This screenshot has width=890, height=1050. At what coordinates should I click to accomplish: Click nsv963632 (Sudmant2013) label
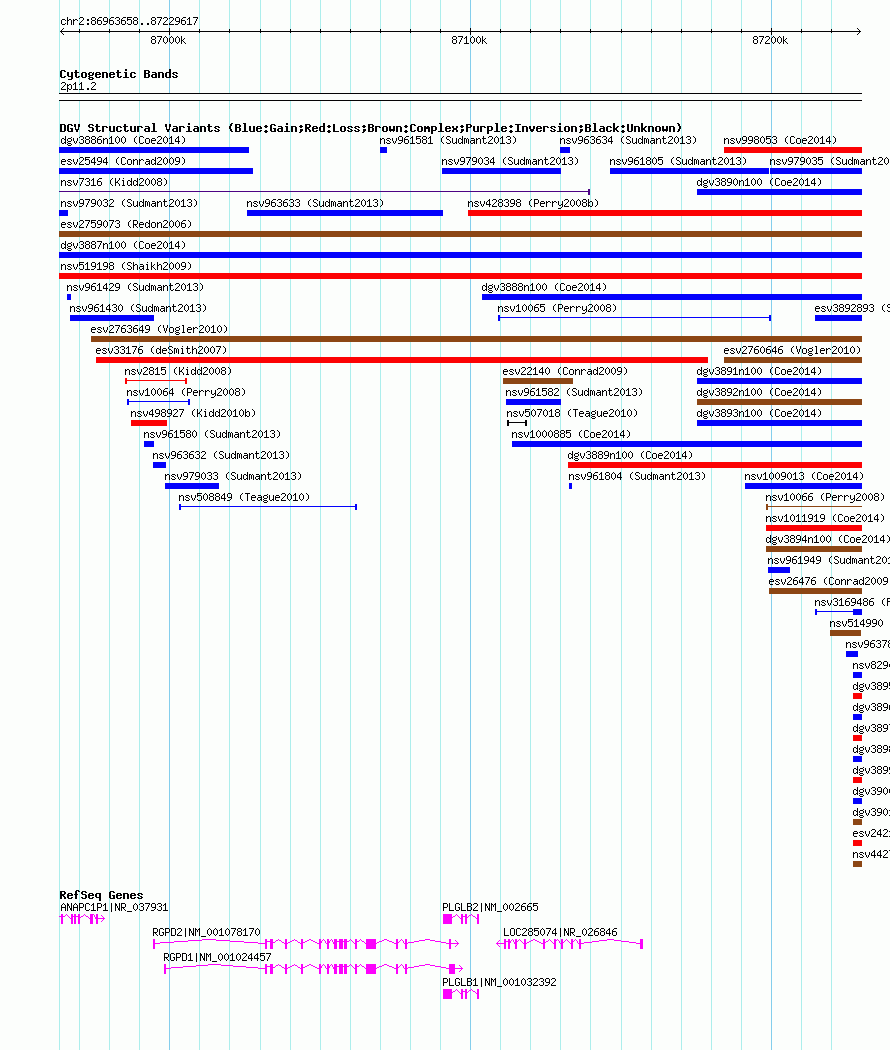click(x=221, y=455)
